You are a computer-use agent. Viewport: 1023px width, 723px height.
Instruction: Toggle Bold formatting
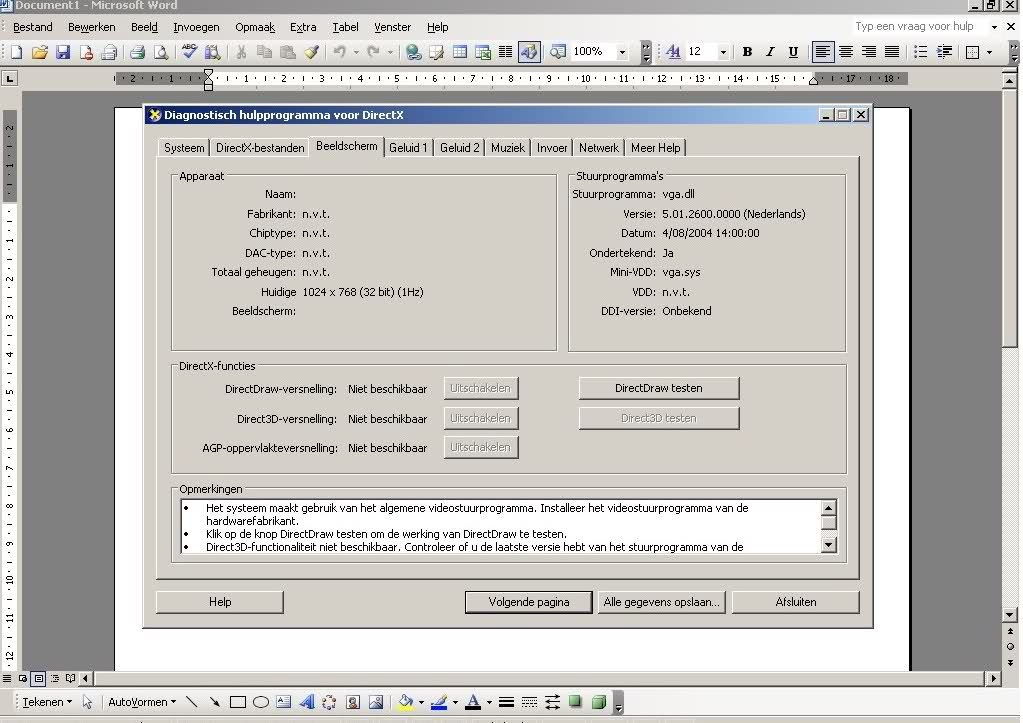click(747, 52)
